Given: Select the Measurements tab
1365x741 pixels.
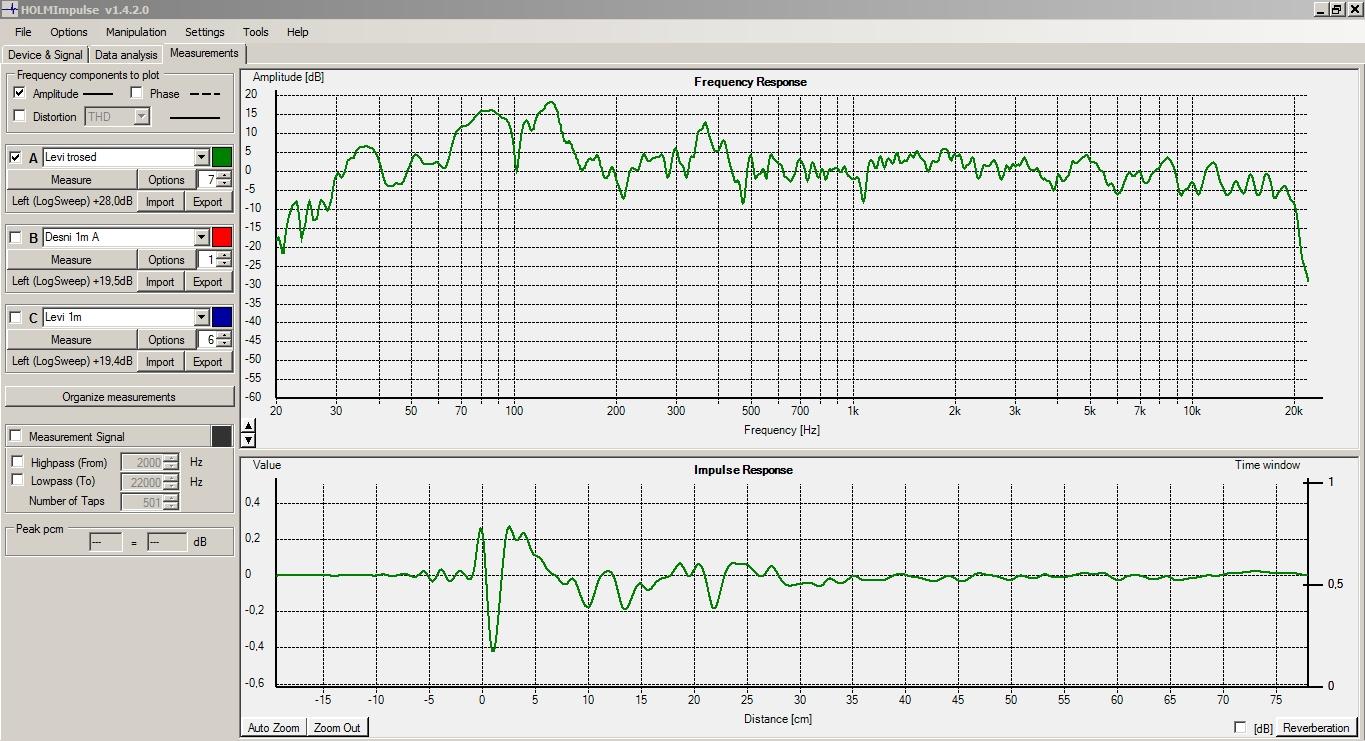Looking at the screenshot, I should pyautogui.click(x=204, y=53).
